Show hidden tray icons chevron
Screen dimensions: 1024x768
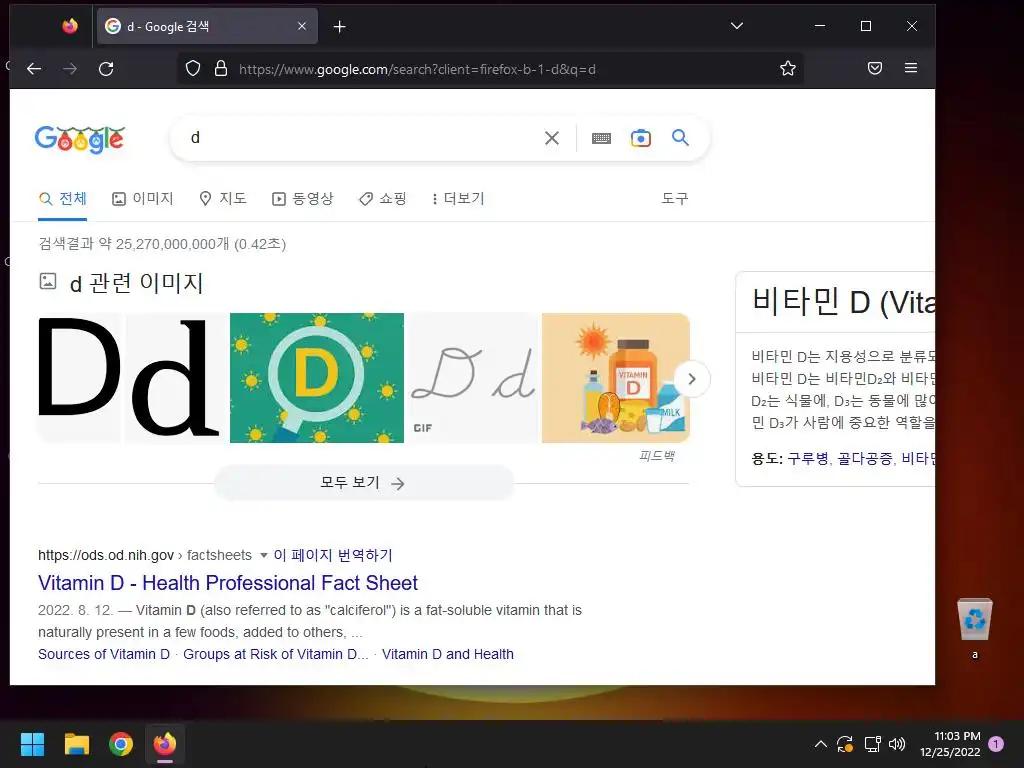pos(821,744)
